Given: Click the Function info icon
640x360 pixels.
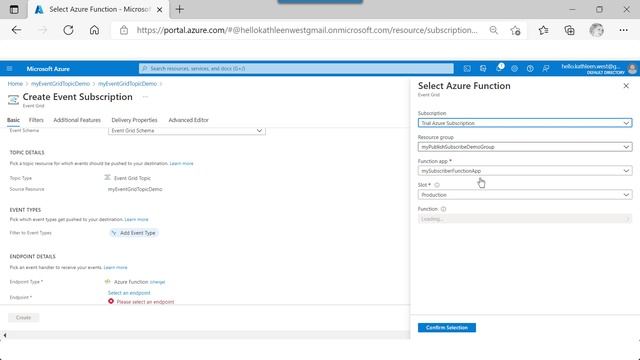Looking at the screenshot, I should pos(443,209).
